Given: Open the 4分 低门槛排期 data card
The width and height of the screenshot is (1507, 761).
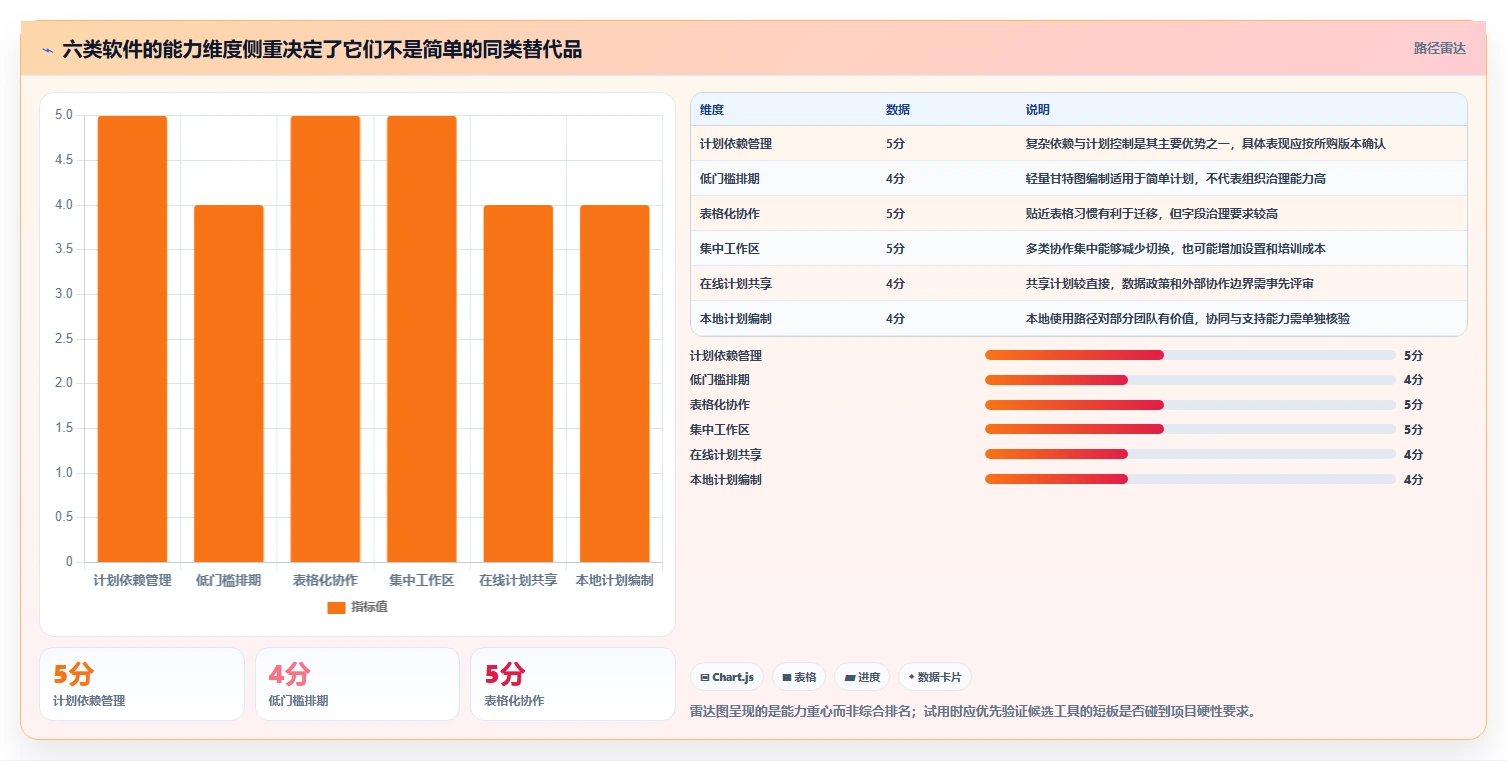Looking at the screenshot, I should [x=358, y=684].
